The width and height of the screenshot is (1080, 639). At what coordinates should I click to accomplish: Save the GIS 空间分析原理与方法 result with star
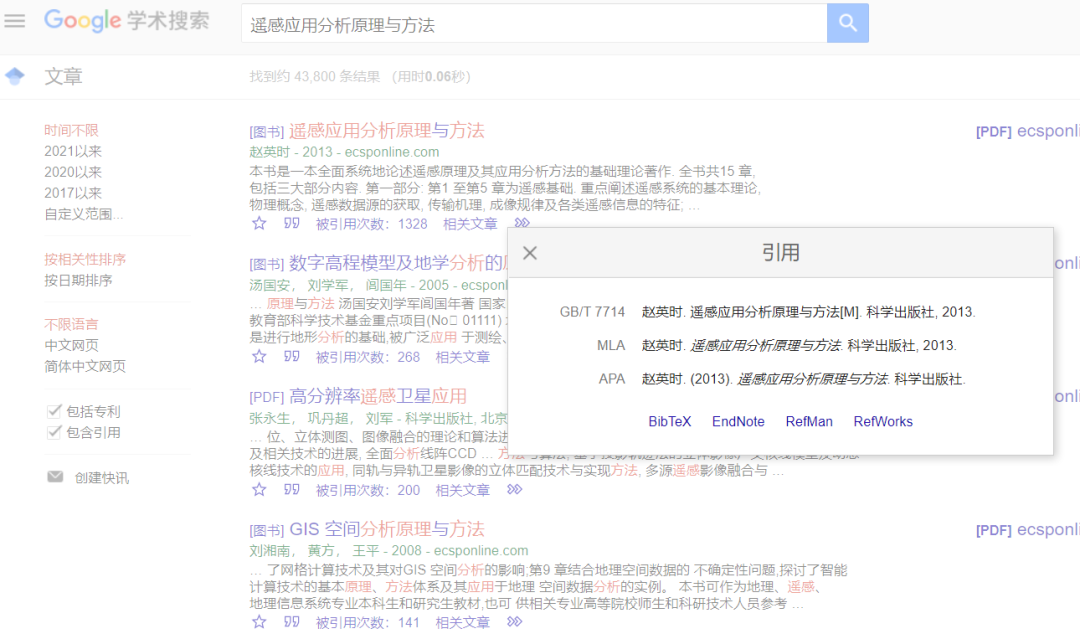pyautogui.click(x=259, y=622)
